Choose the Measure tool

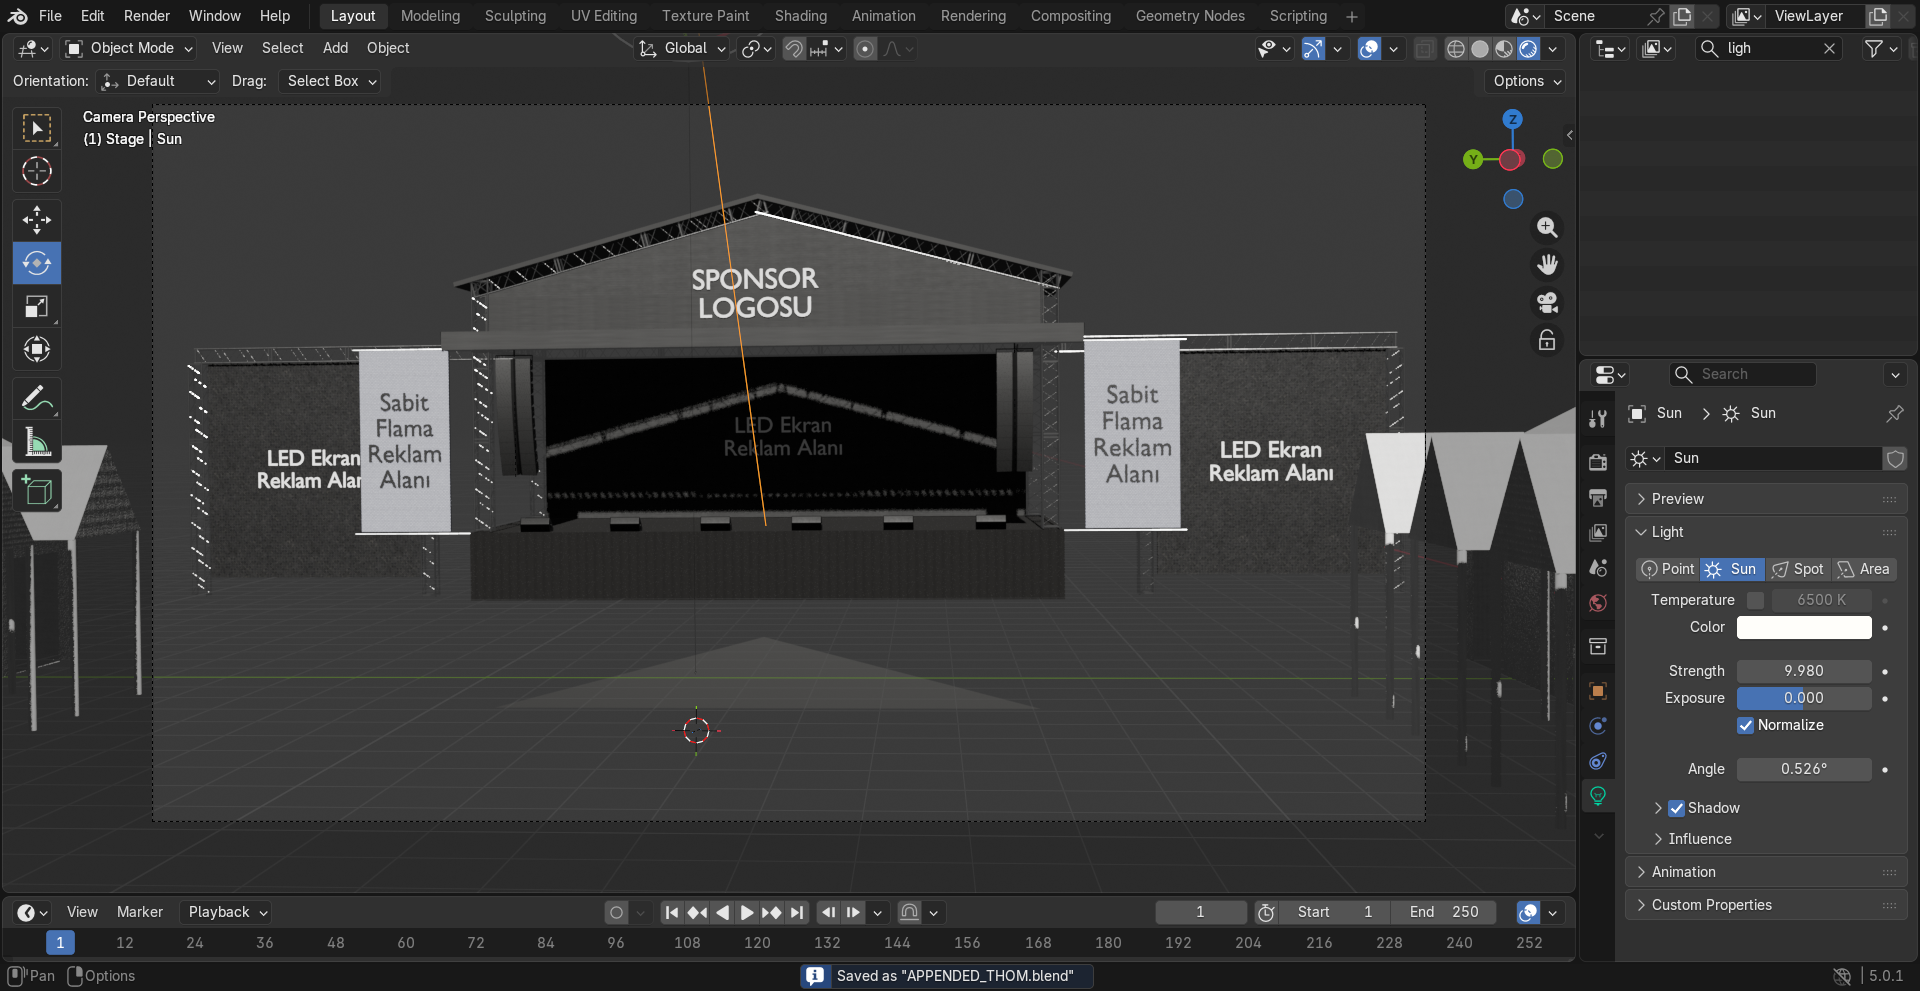37,442
